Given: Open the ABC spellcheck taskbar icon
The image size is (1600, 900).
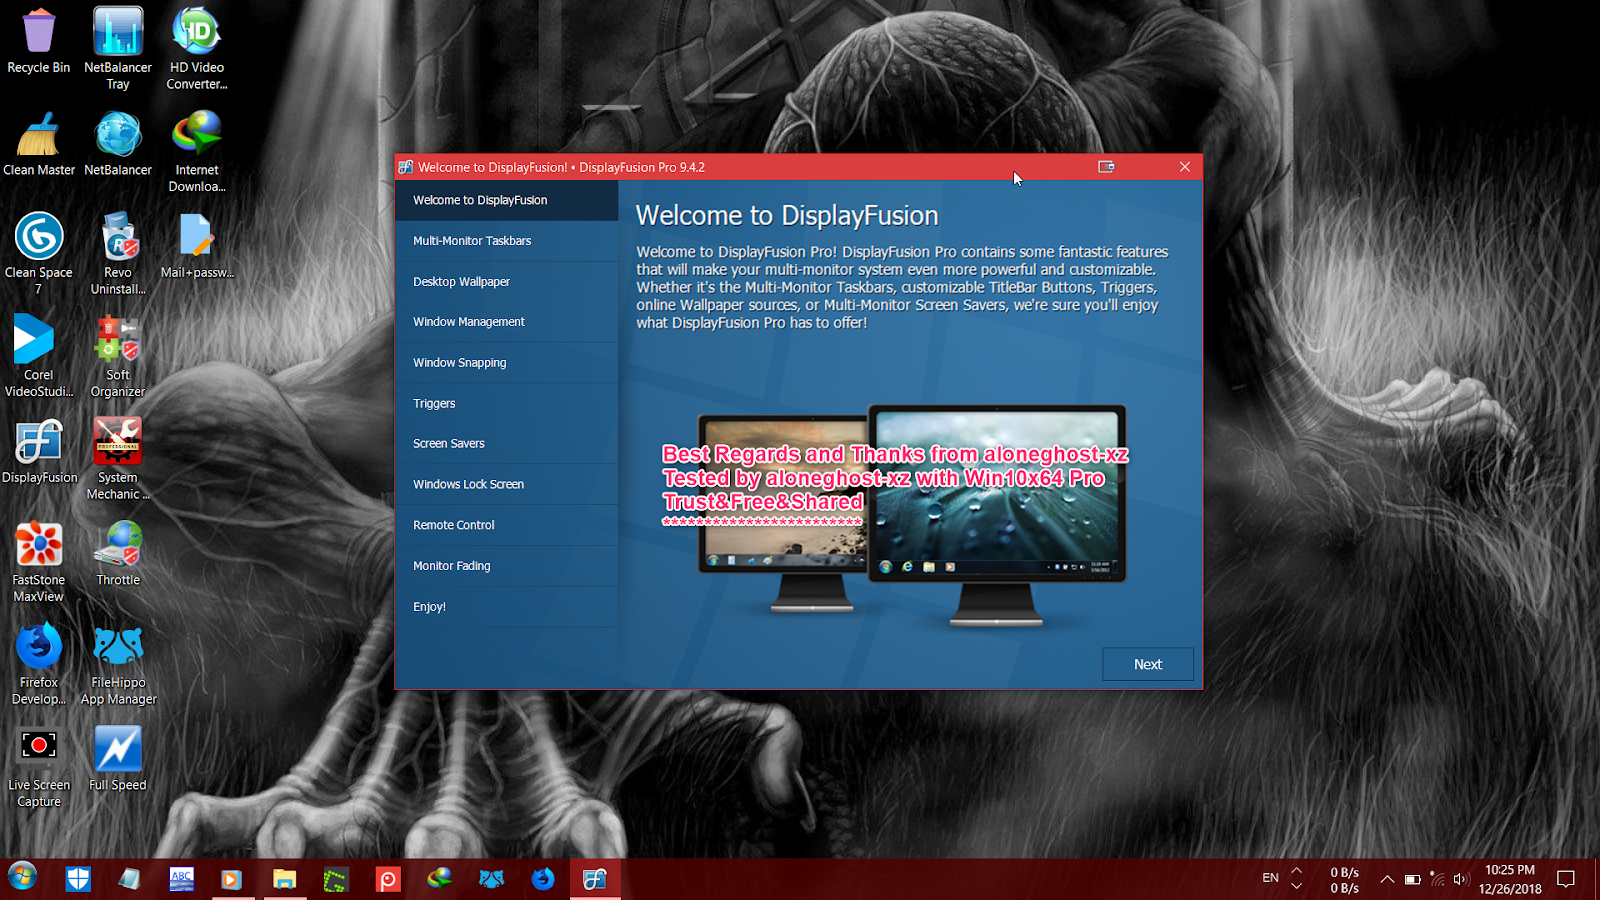Looking at the screenshot, I should [x=181, y=879].
